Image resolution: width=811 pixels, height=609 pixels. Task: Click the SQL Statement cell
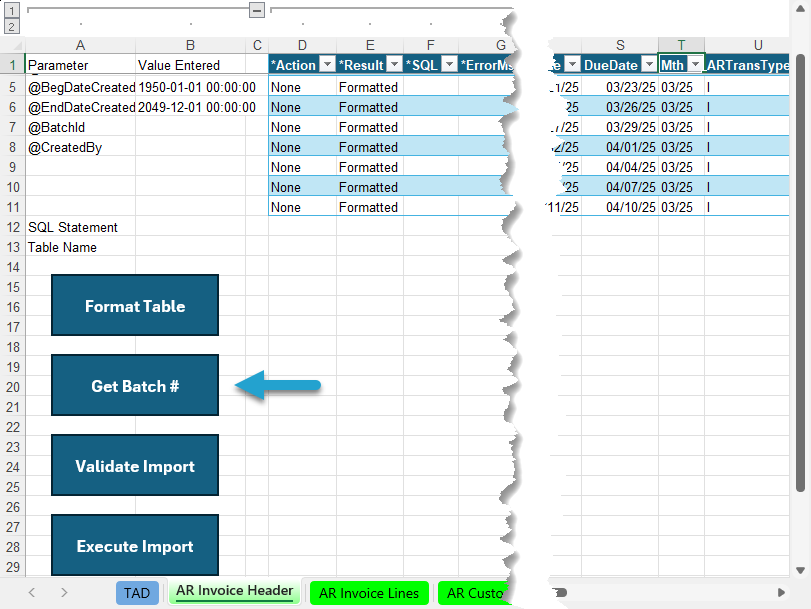click(81, 227)
